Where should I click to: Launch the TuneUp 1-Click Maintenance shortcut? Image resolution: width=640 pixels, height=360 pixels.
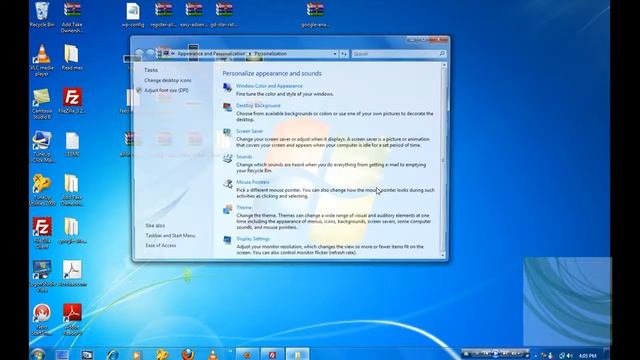(42, 147)
